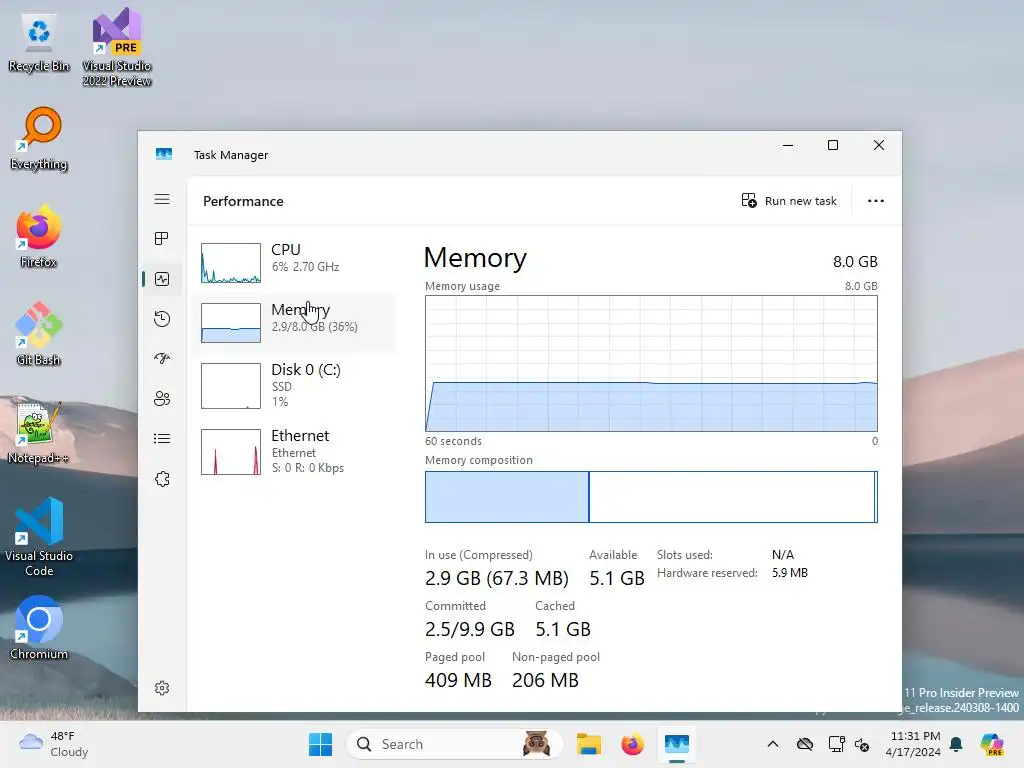Maximize the Task Manager window

coord(833,145)
